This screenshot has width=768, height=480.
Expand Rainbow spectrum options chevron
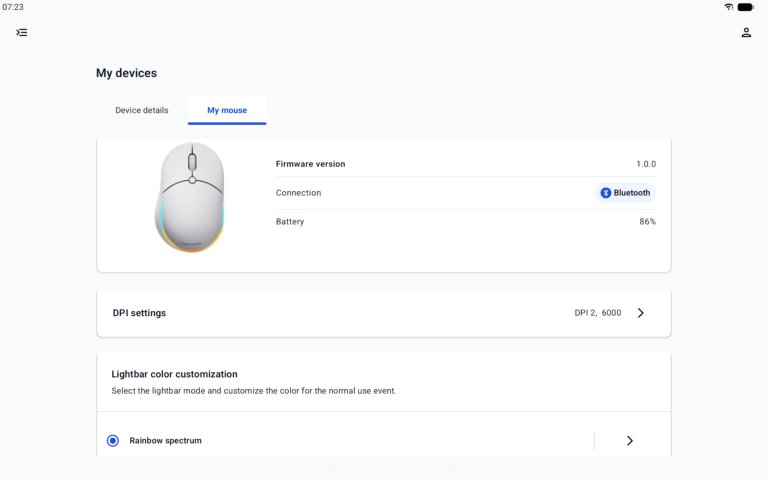click(x=630, y=441)
